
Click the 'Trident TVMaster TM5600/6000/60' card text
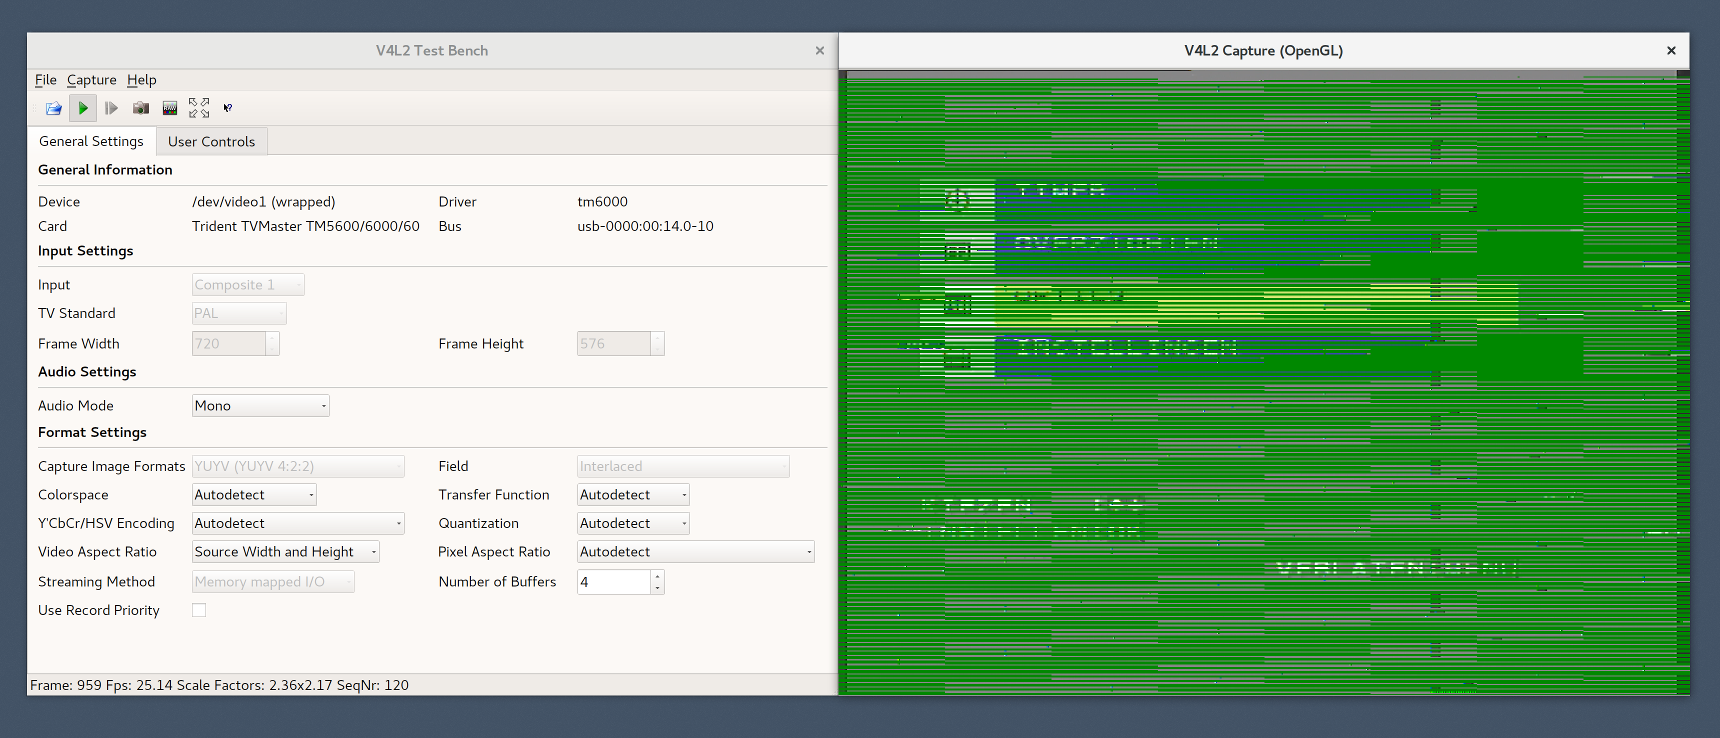(x=306, y=227)
